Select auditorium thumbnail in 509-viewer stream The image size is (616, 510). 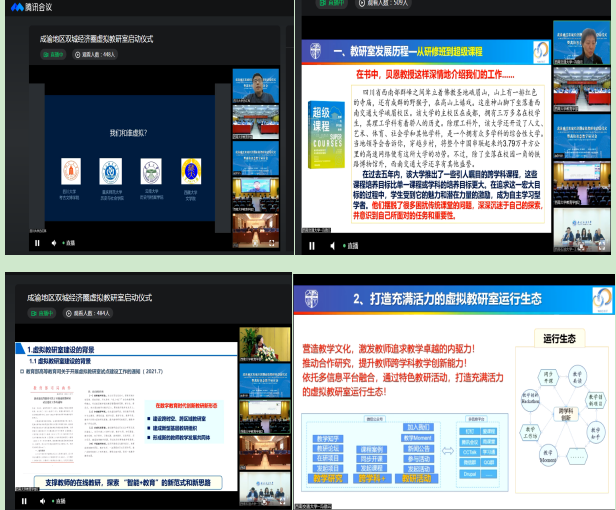[x=582, y=183]
